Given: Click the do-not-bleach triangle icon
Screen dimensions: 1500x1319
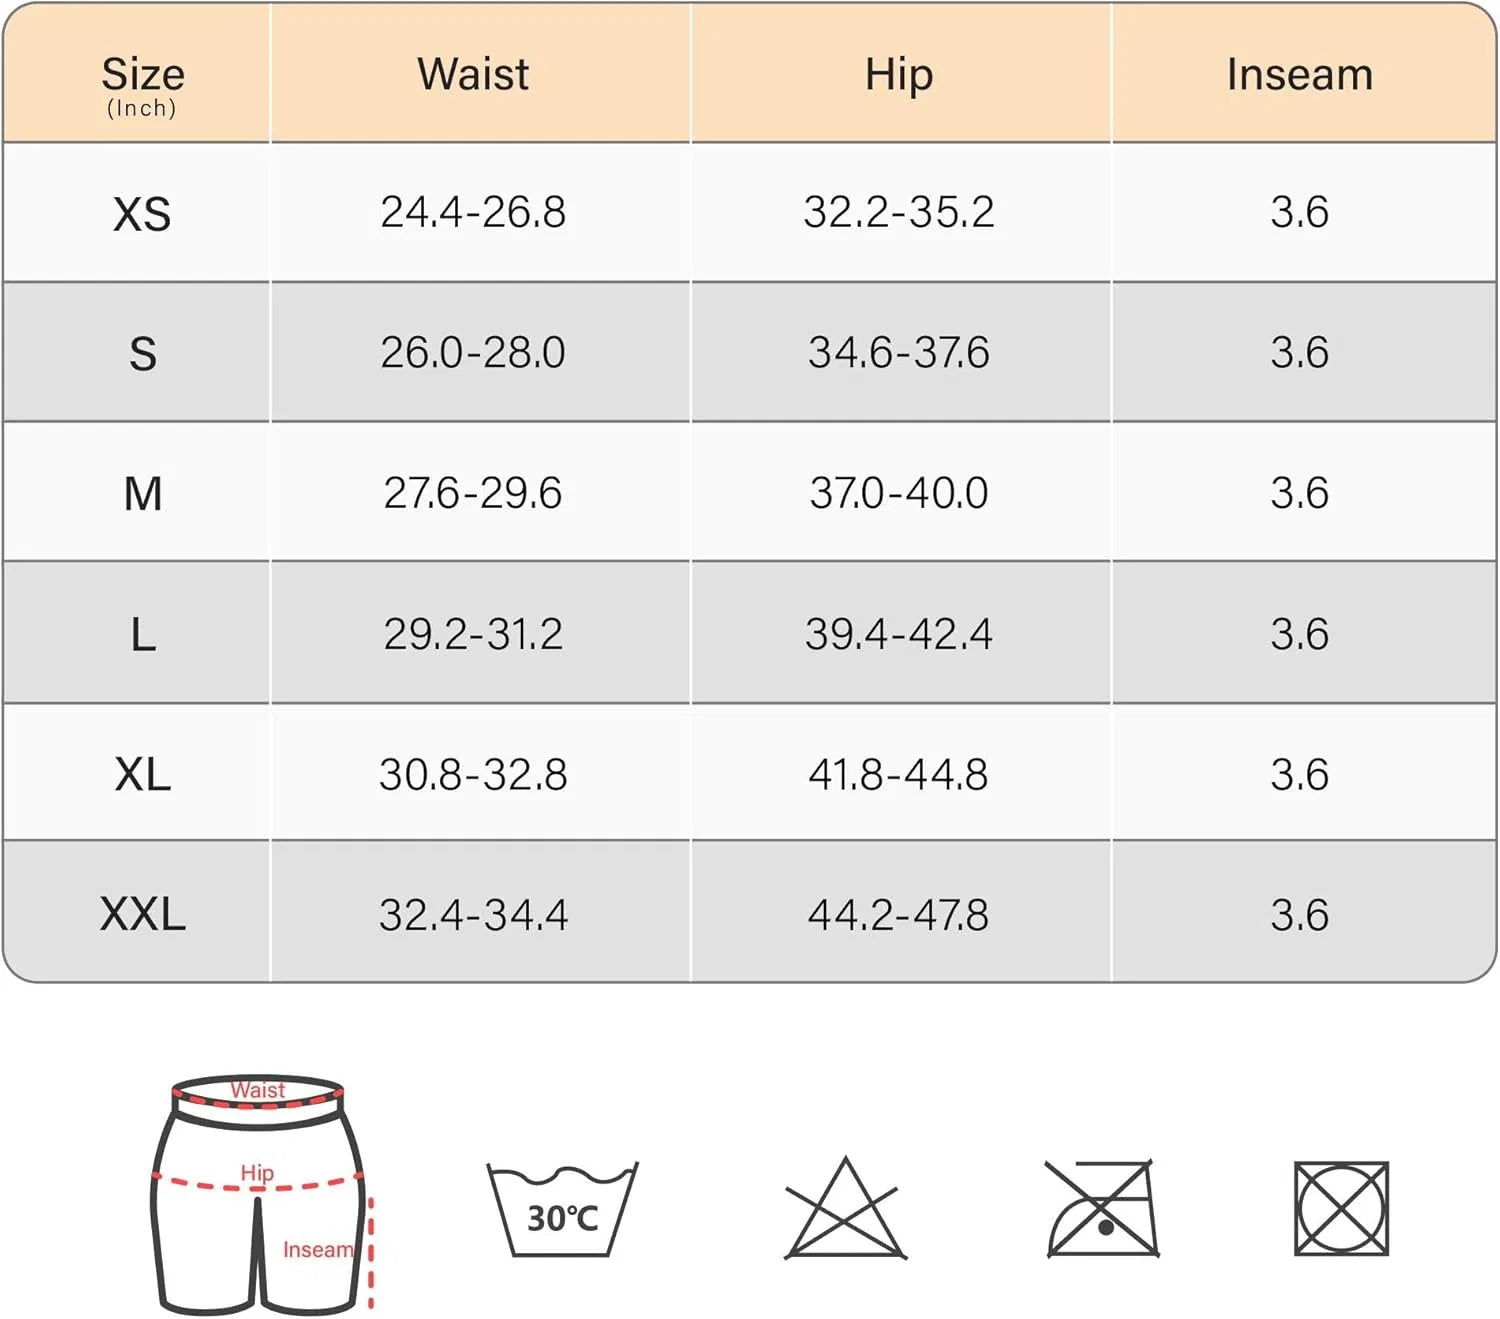Looking at the screenshot, I should (x=846, y=1208).
